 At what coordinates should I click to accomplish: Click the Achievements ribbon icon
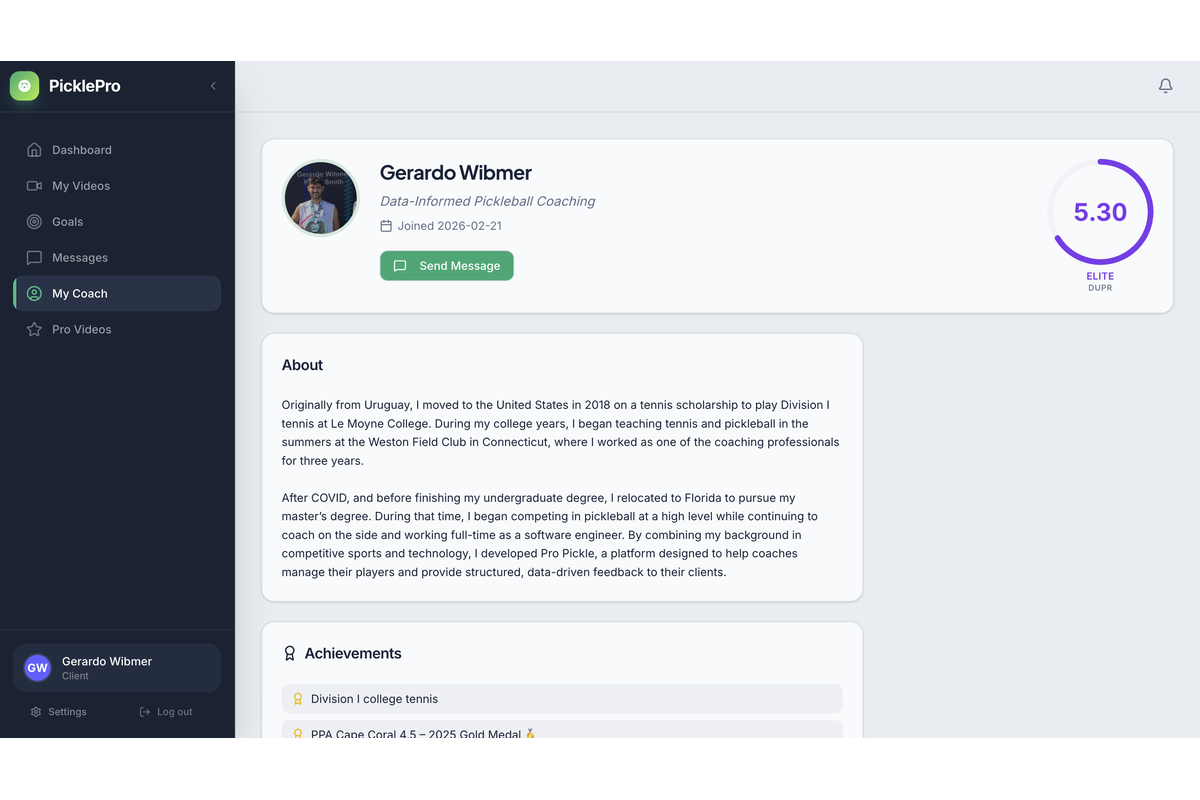290,654
